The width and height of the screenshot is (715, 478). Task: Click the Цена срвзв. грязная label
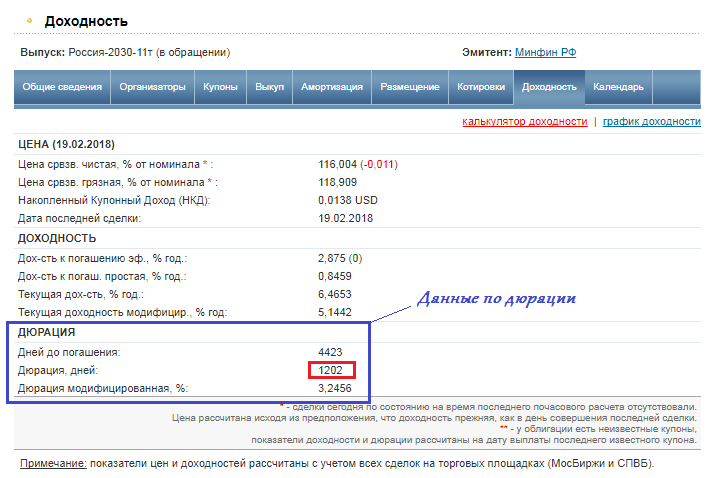pyautogui.click(x=118, y=182)
